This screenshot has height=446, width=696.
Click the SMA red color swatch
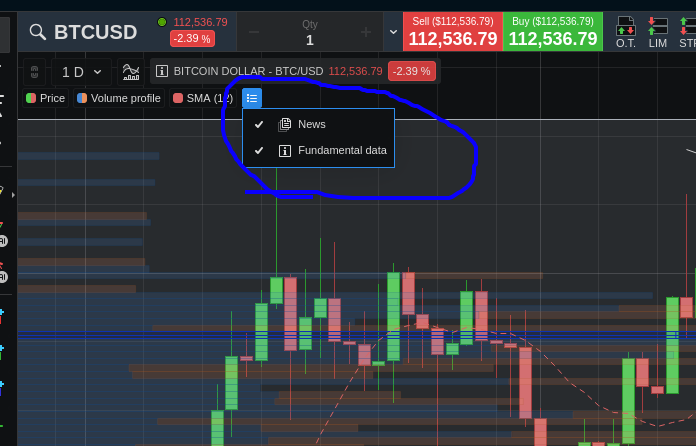click(178, 98)
